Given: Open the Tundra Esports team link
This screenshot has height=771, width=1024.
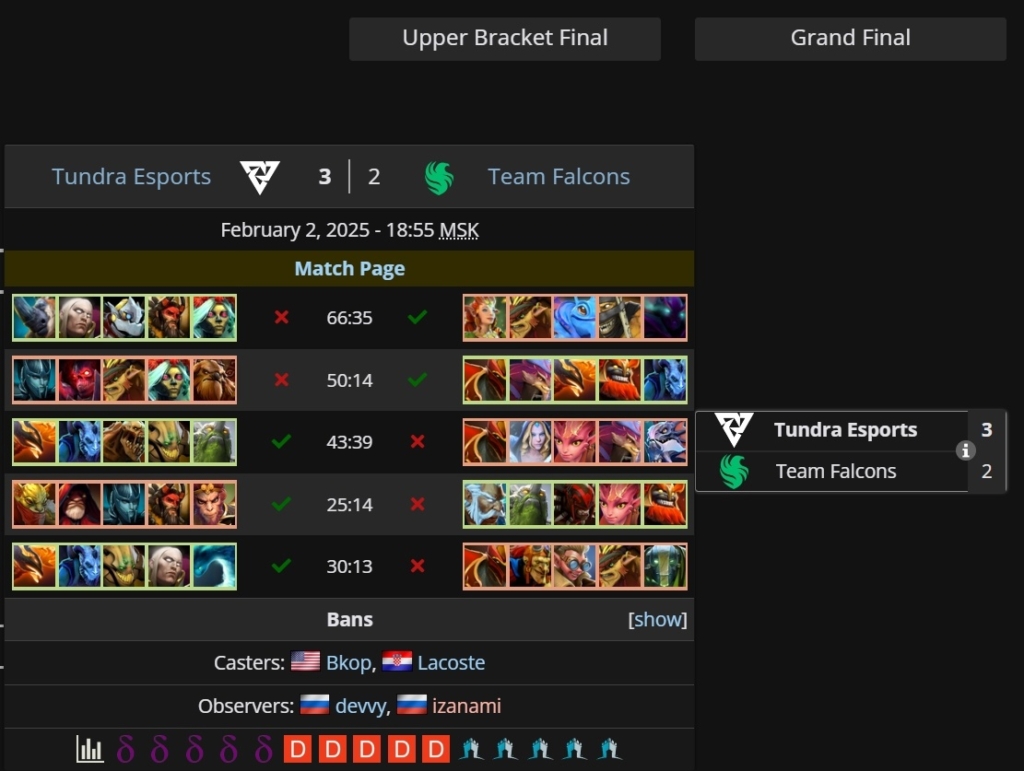Looking at the screenshot, I should 131,177.
